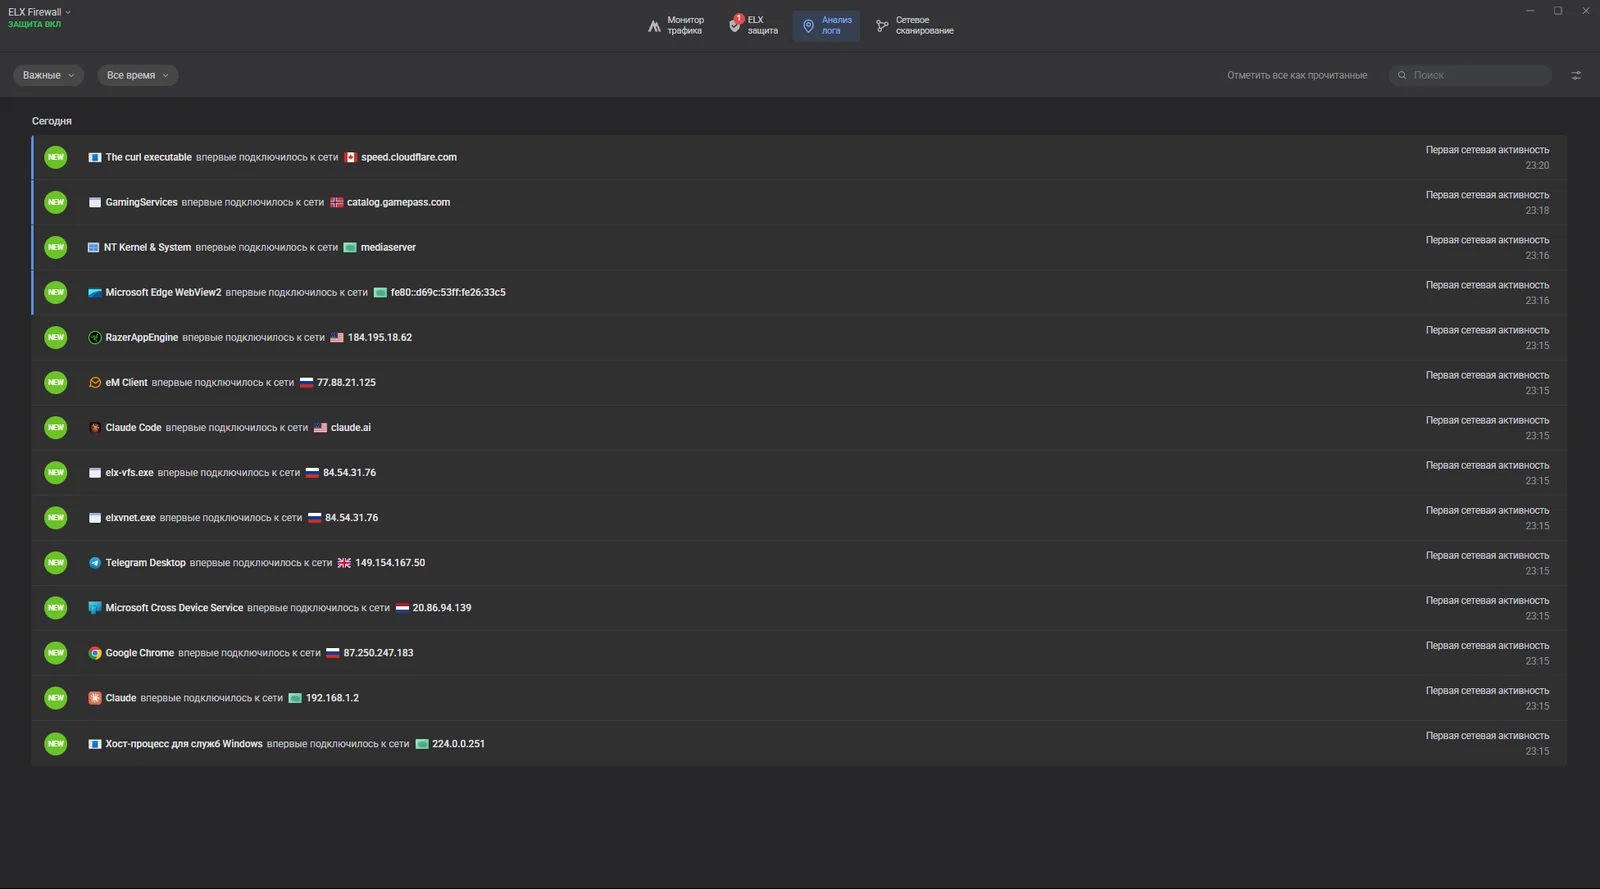Open speed.cloudflare.com host link
This screenshot has width=1600, height=889.
pos(409,157)
